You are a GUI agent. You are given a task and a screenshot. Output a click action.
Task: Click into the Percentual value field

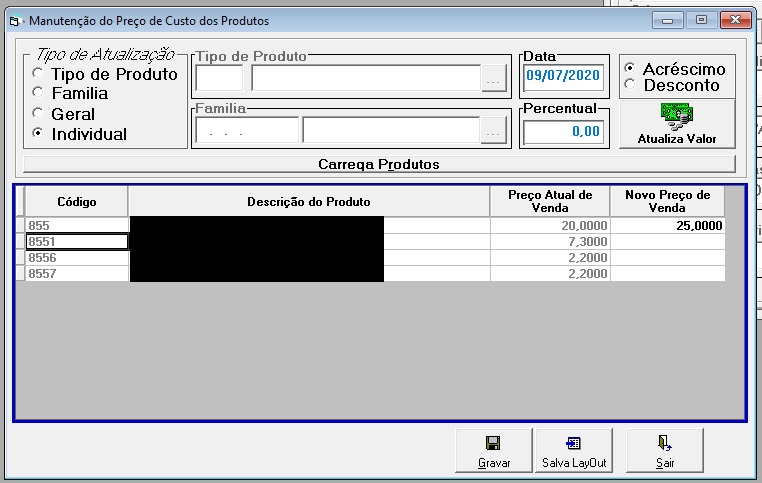564,131
